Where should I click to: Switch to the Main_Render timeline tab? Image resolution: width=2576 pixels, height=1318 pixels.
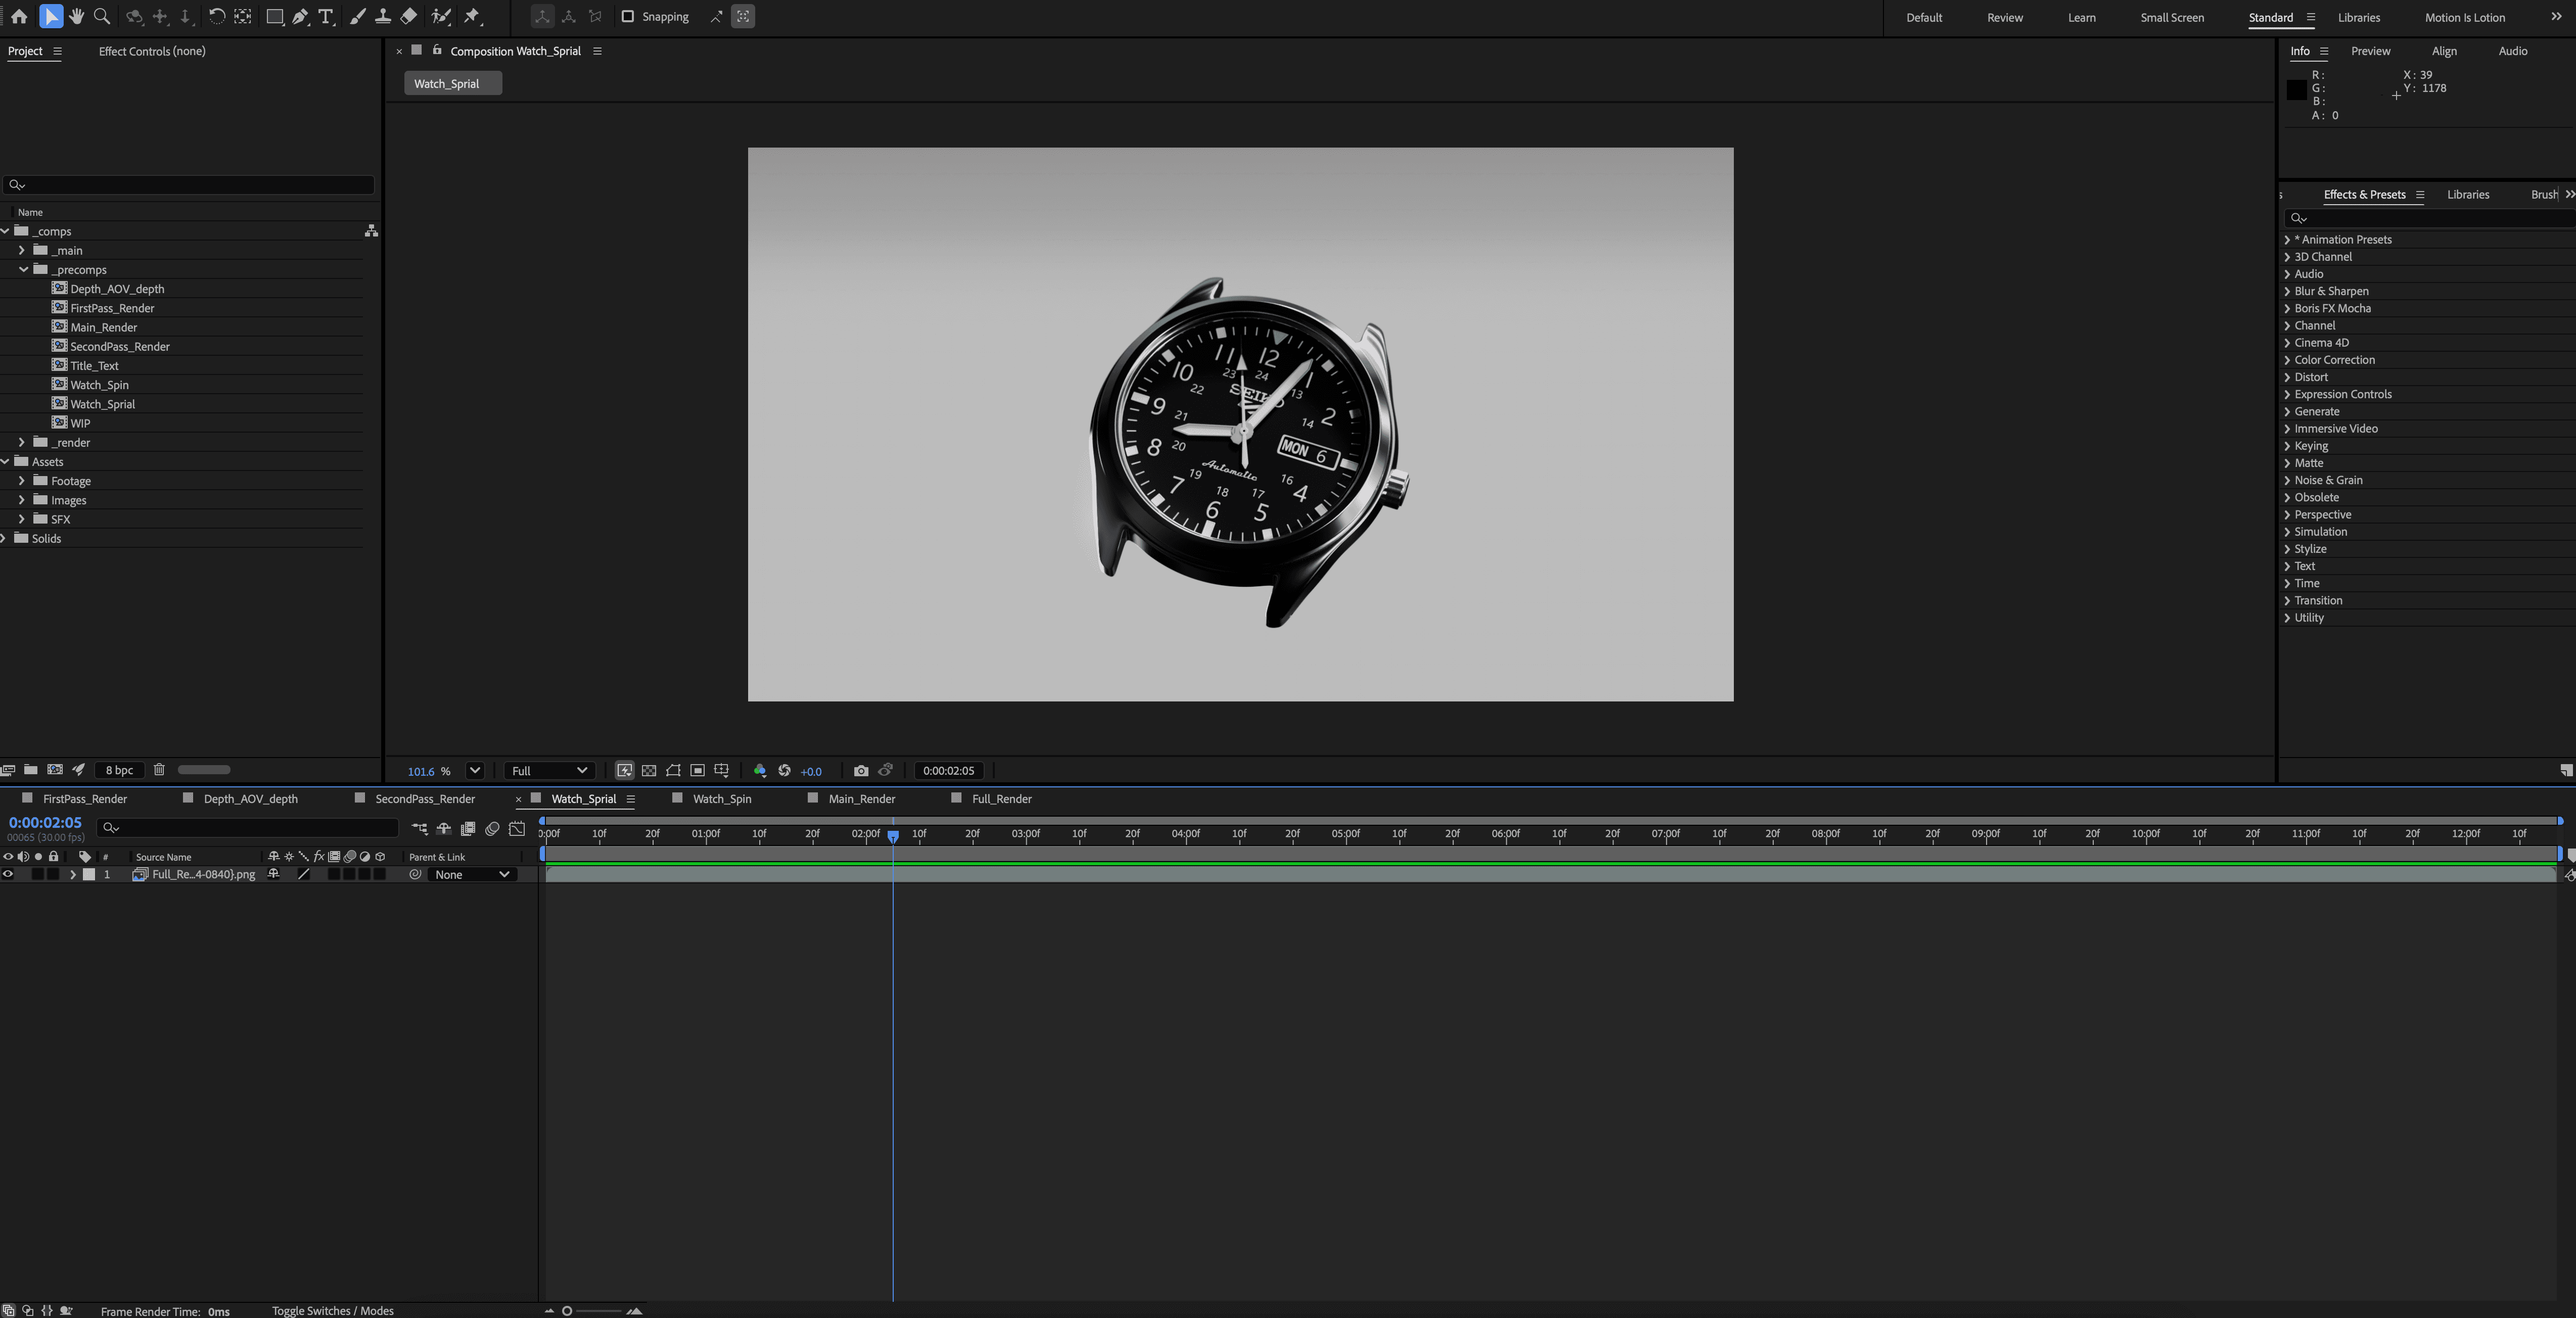[861, 799]
